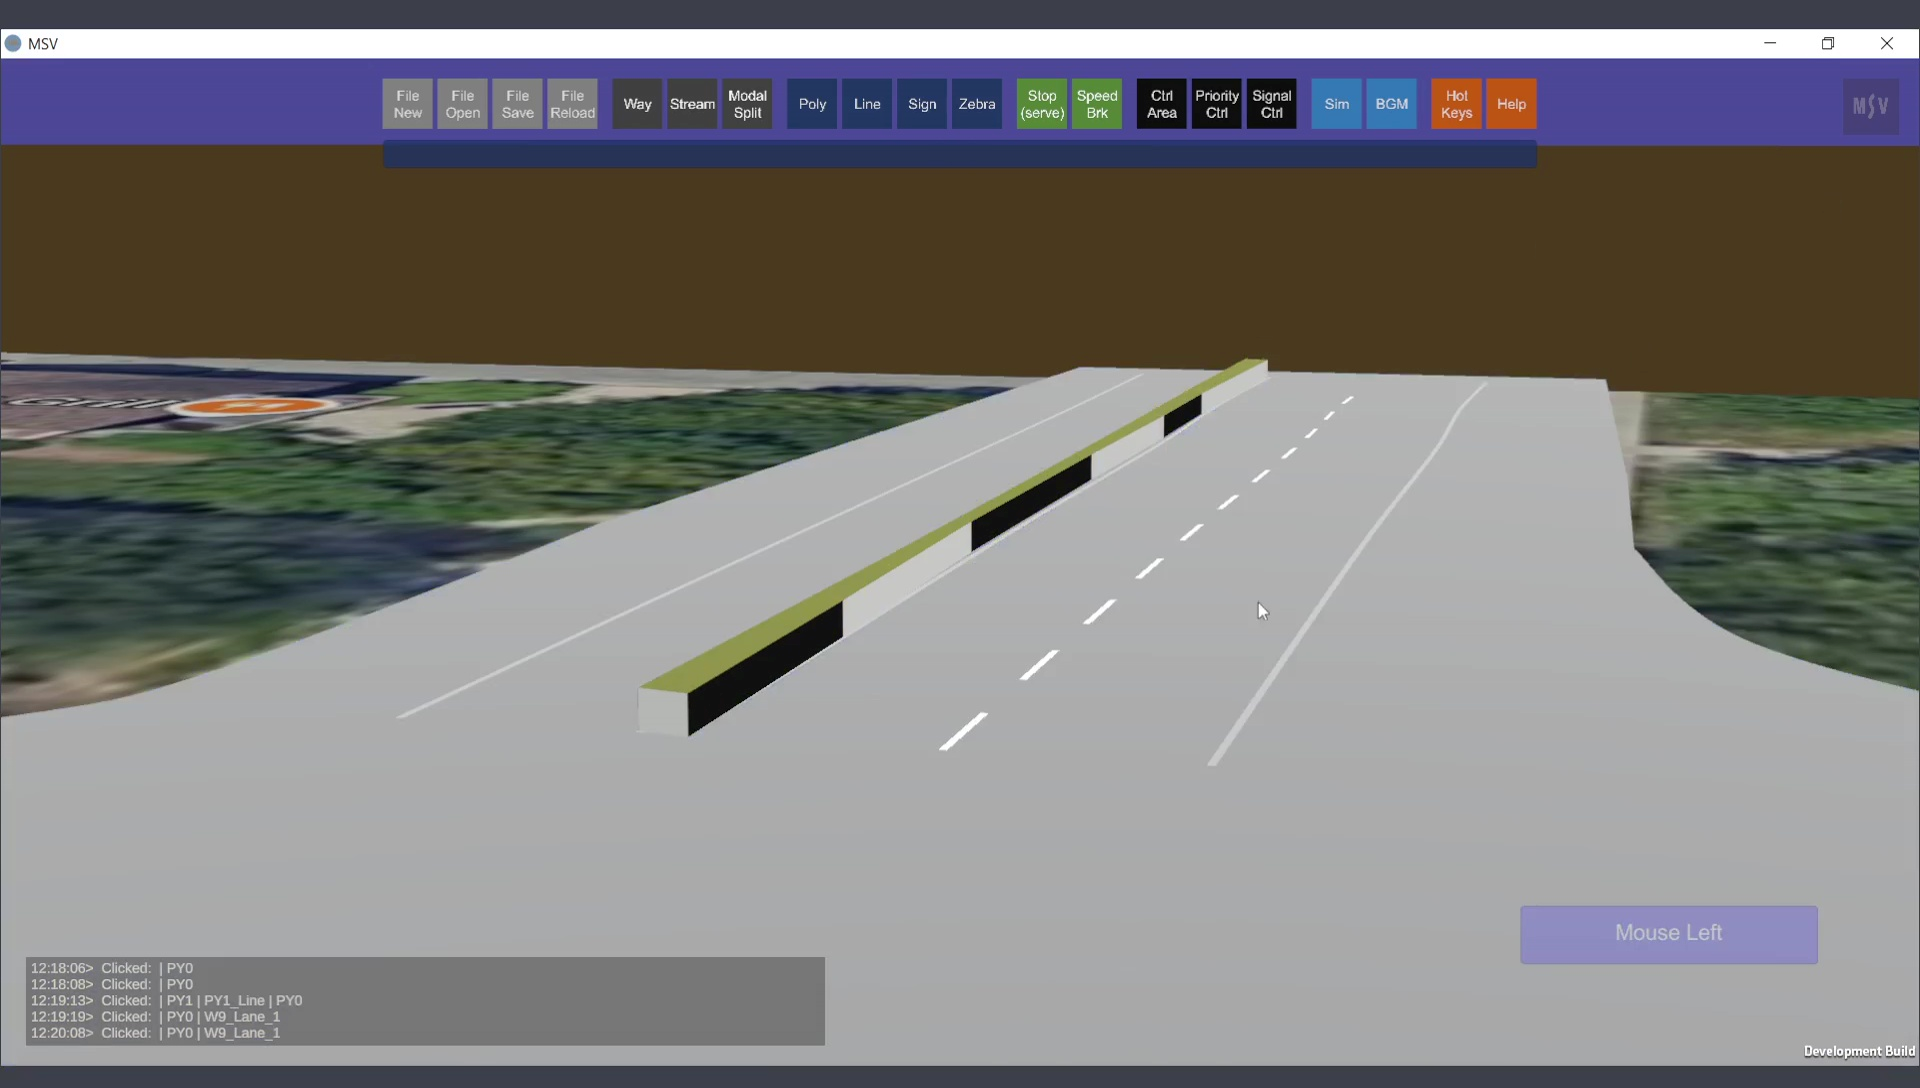Select the Zebra crossing tool
Image resolution: width=1920 pixels, height=1088 pixels.
977,104
